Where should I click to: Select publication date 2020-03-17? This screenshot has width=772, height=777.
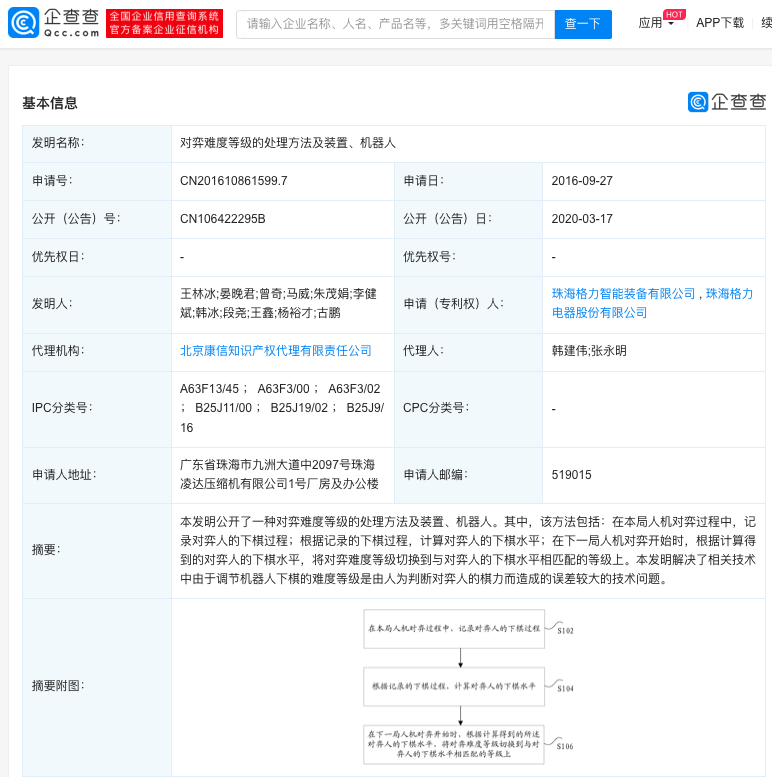pyautogui.click(x=582, y=219)
